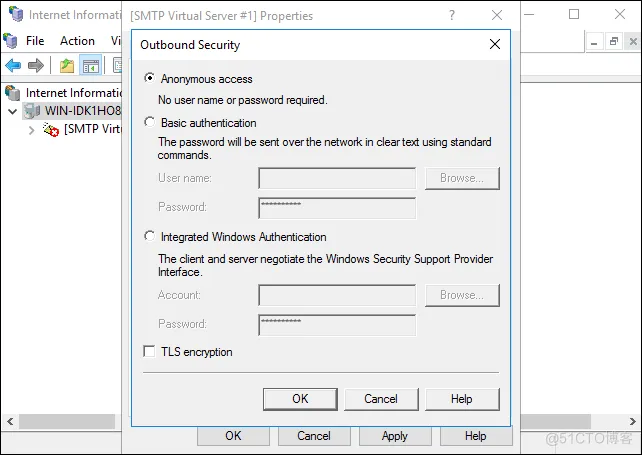Choose the Basic authentication option
This screenshot has height=455, width=642.
(x=150, y=123)
